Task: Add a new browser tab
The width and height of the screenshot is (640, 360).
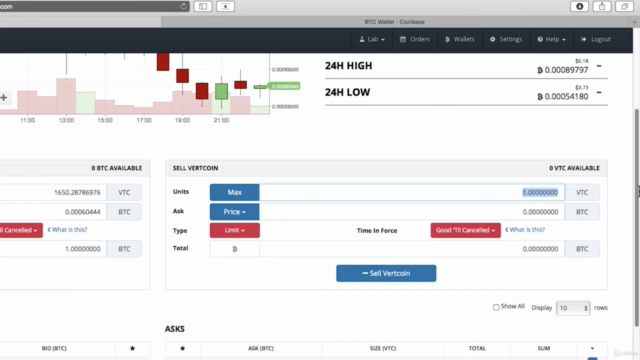Action: point(634,22)
